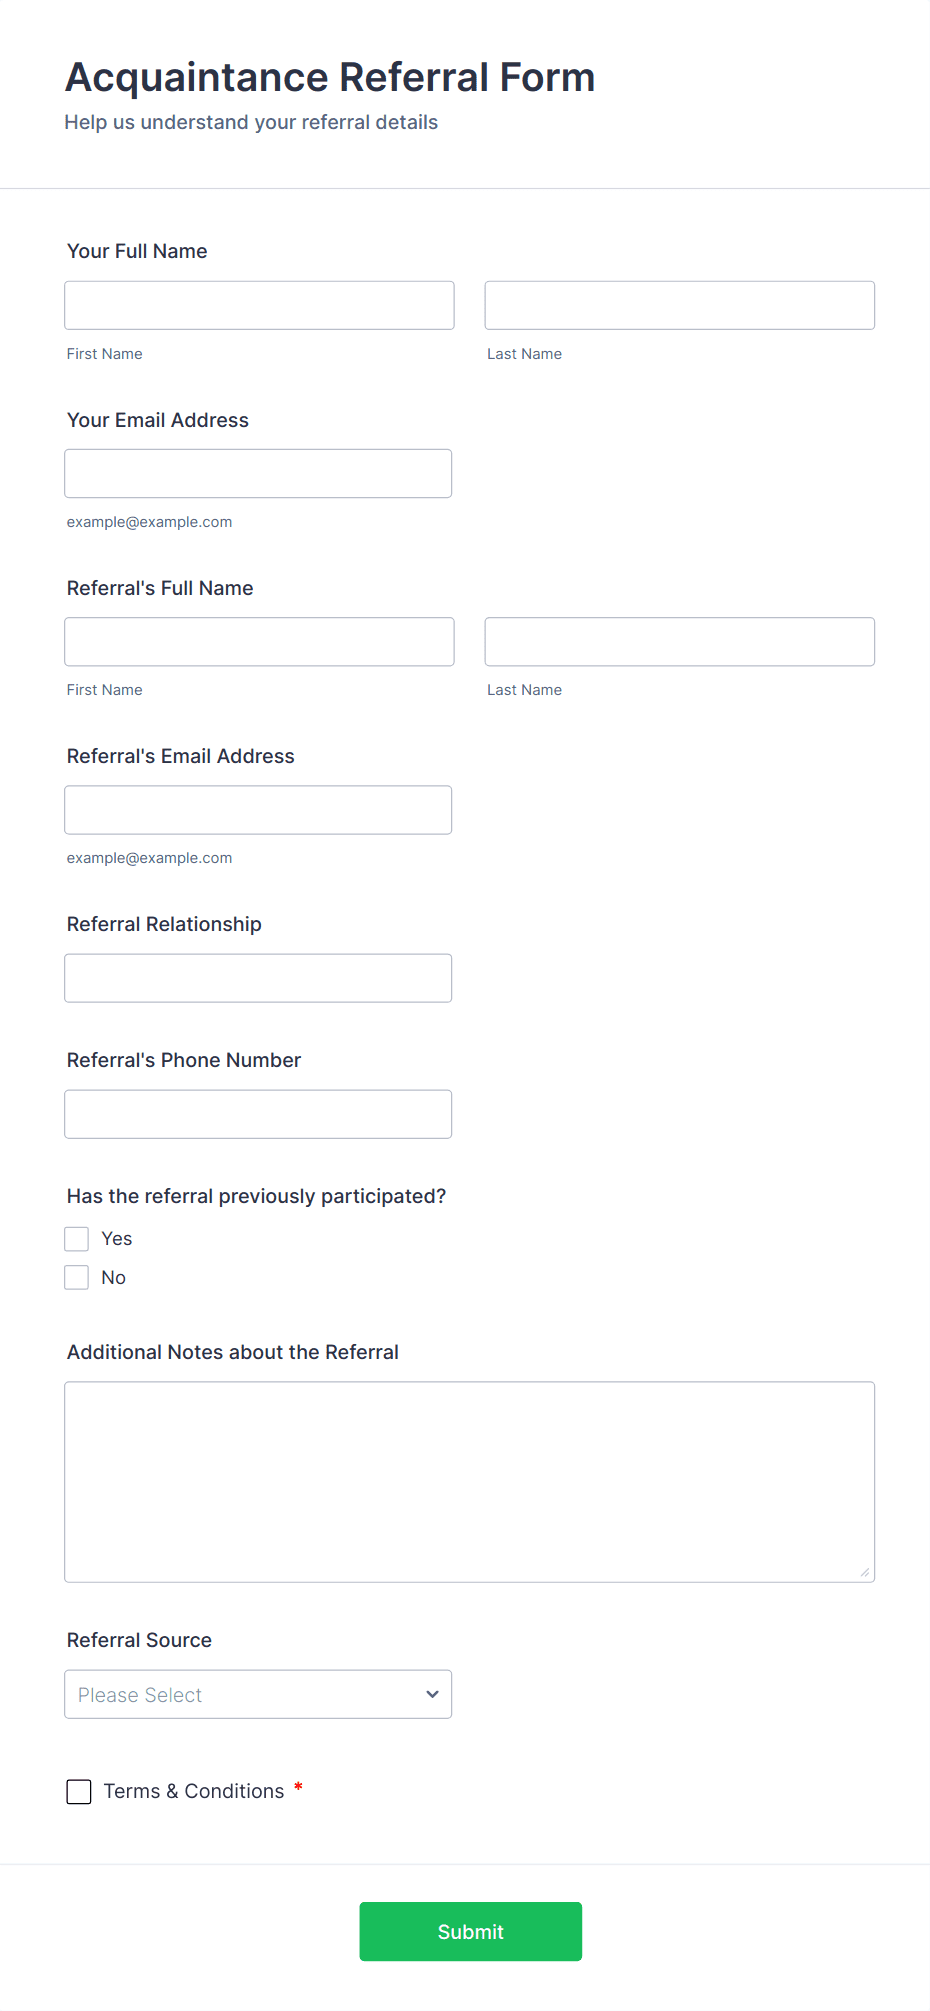This screenshot has width=930, height=2011.
Task: Click the Terms & Conditions label text
Action: point(194,1791)
